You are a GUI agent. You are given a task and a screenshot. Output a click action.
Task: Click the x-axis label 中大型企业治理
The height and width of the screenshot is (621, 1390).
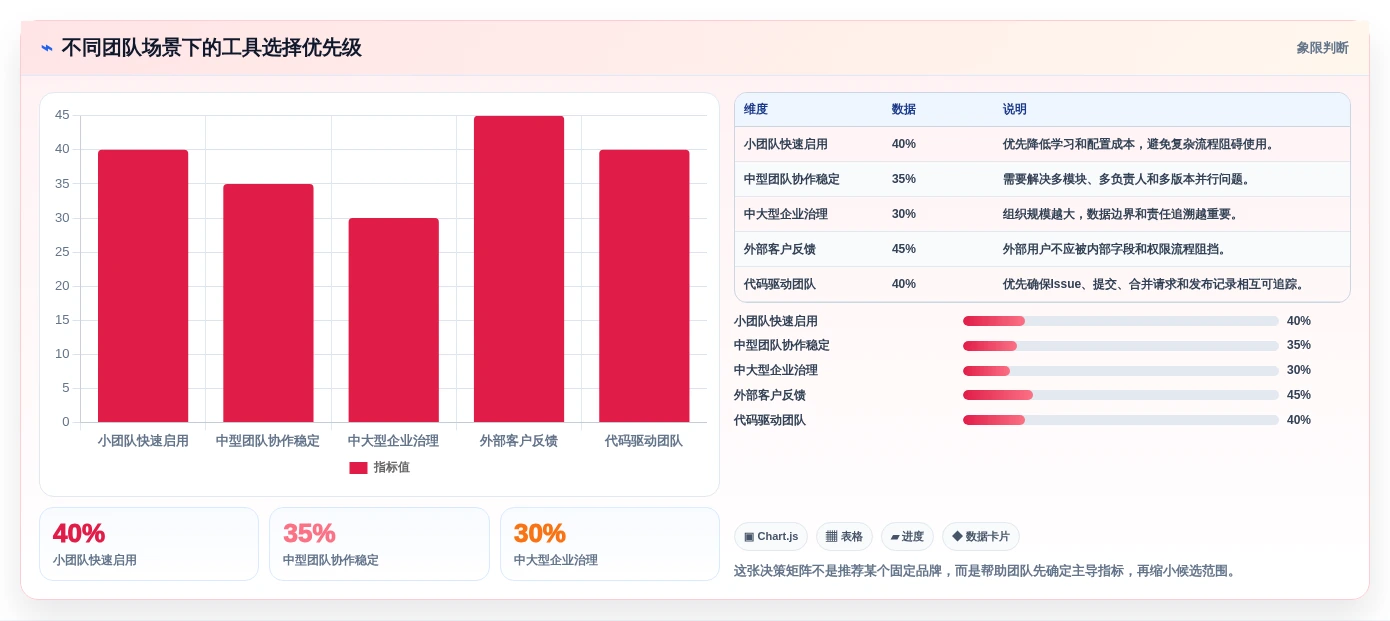pos(393,441)
